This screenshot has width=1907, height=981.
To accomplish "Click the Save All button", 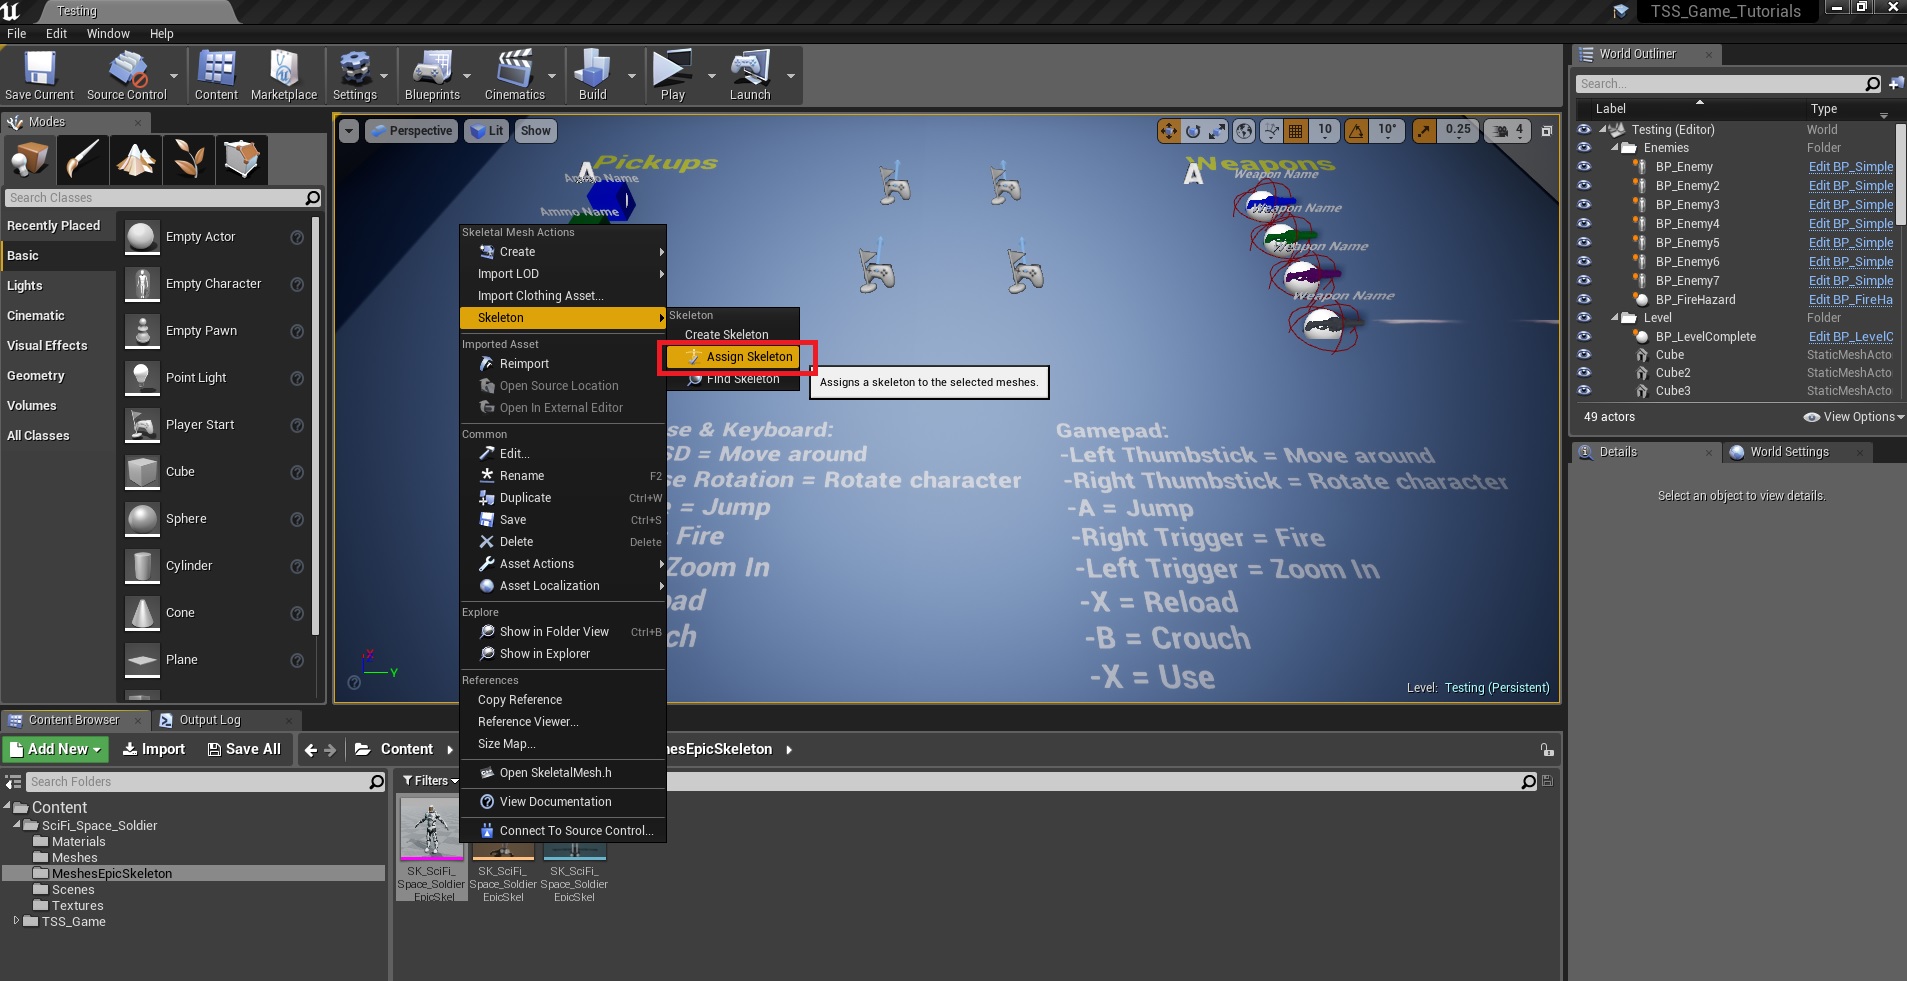I will tap(243, 749).
